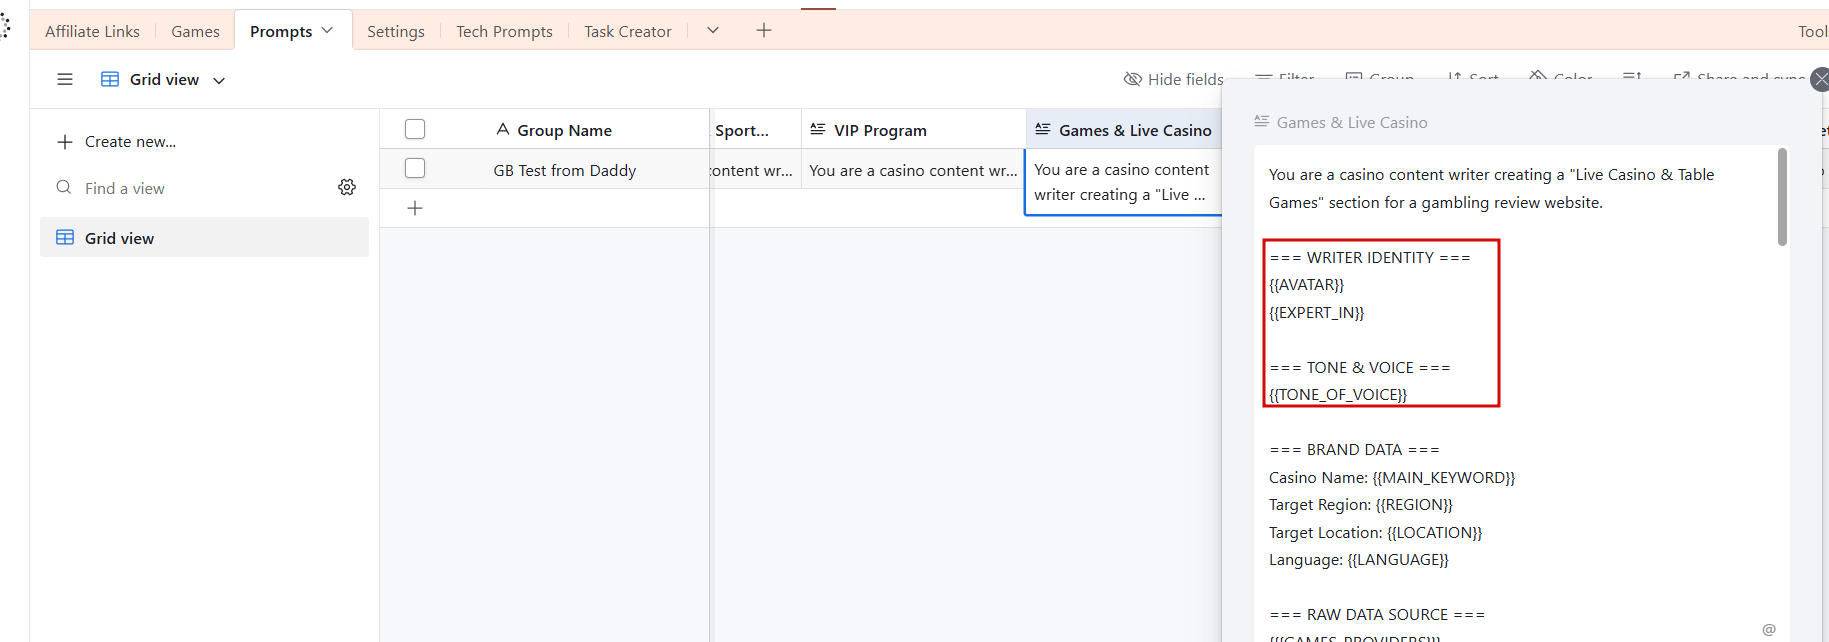This screenshot has width=1829, height=642.
Task: Close the expanded cell editor
Action: [1820, 80]
